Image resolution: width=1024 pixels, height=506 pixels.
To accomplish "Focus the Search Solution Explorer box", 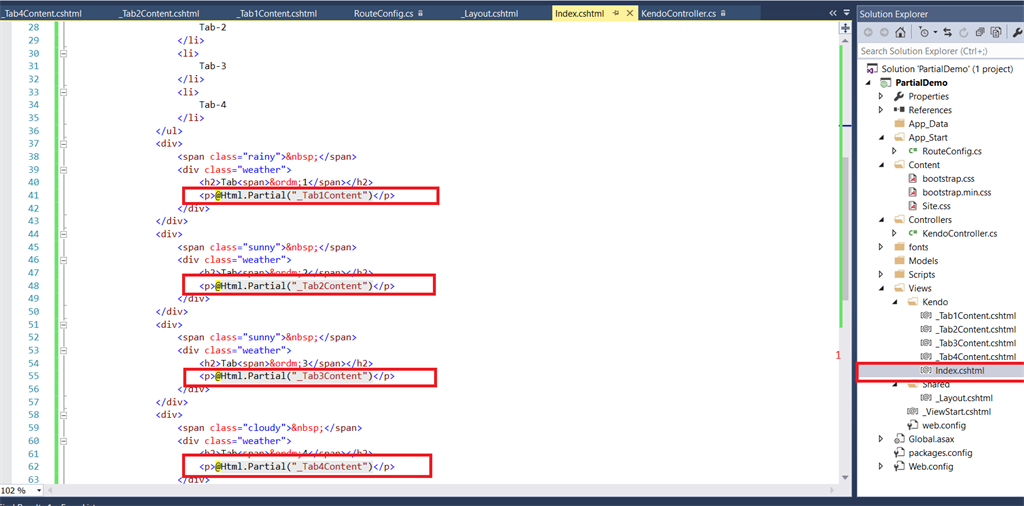I will click(940, 51).
